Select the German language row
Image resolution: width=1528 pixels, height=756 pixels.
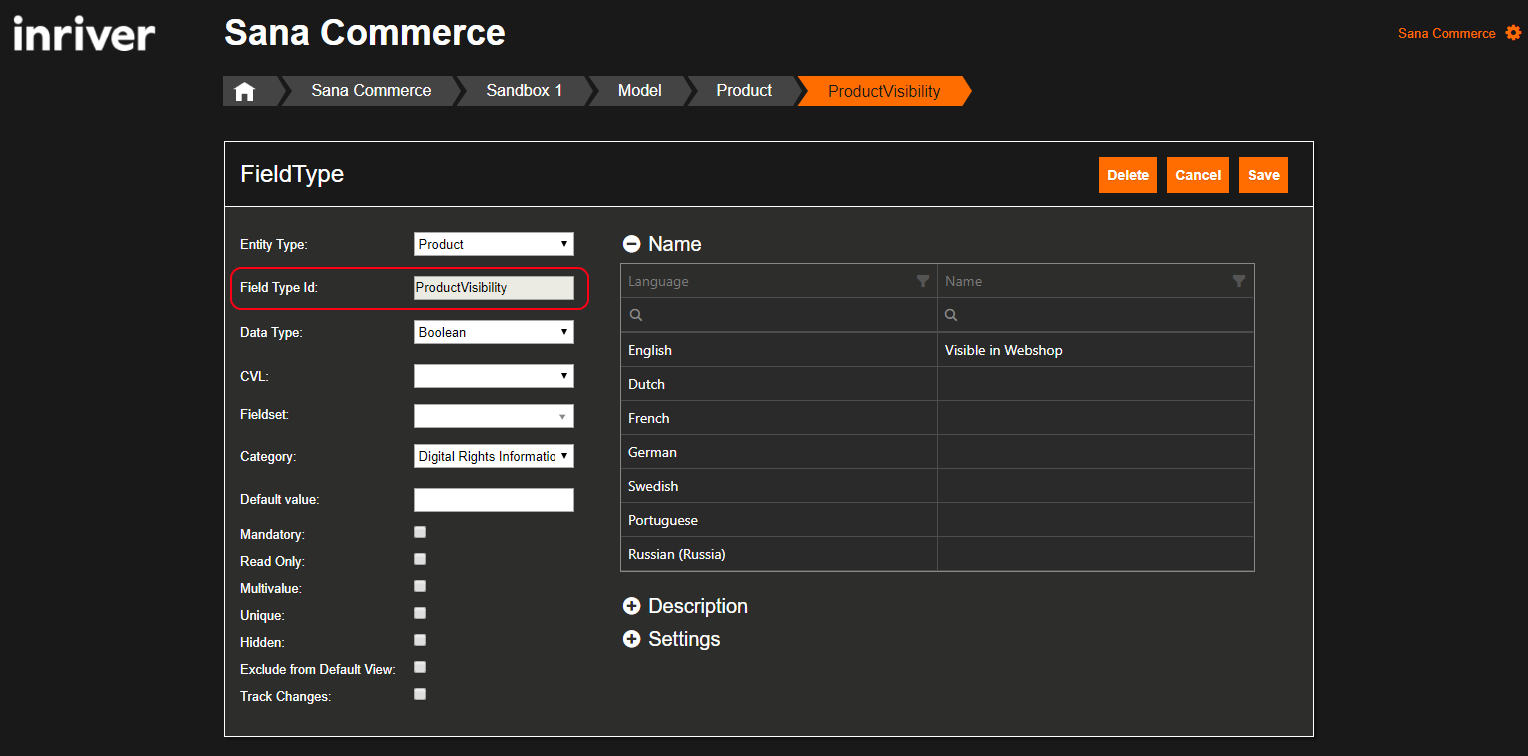tap(937, 452)
